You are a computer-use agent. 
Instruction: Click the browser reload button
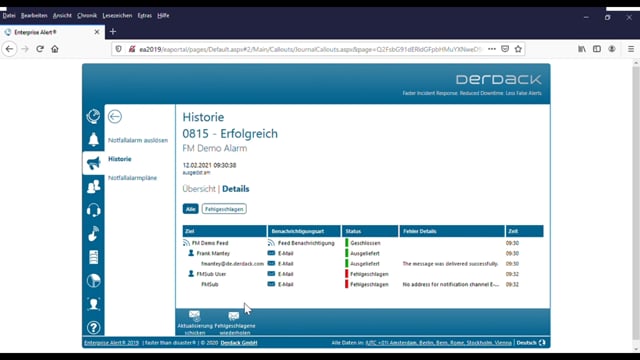[x=40, y=49]
